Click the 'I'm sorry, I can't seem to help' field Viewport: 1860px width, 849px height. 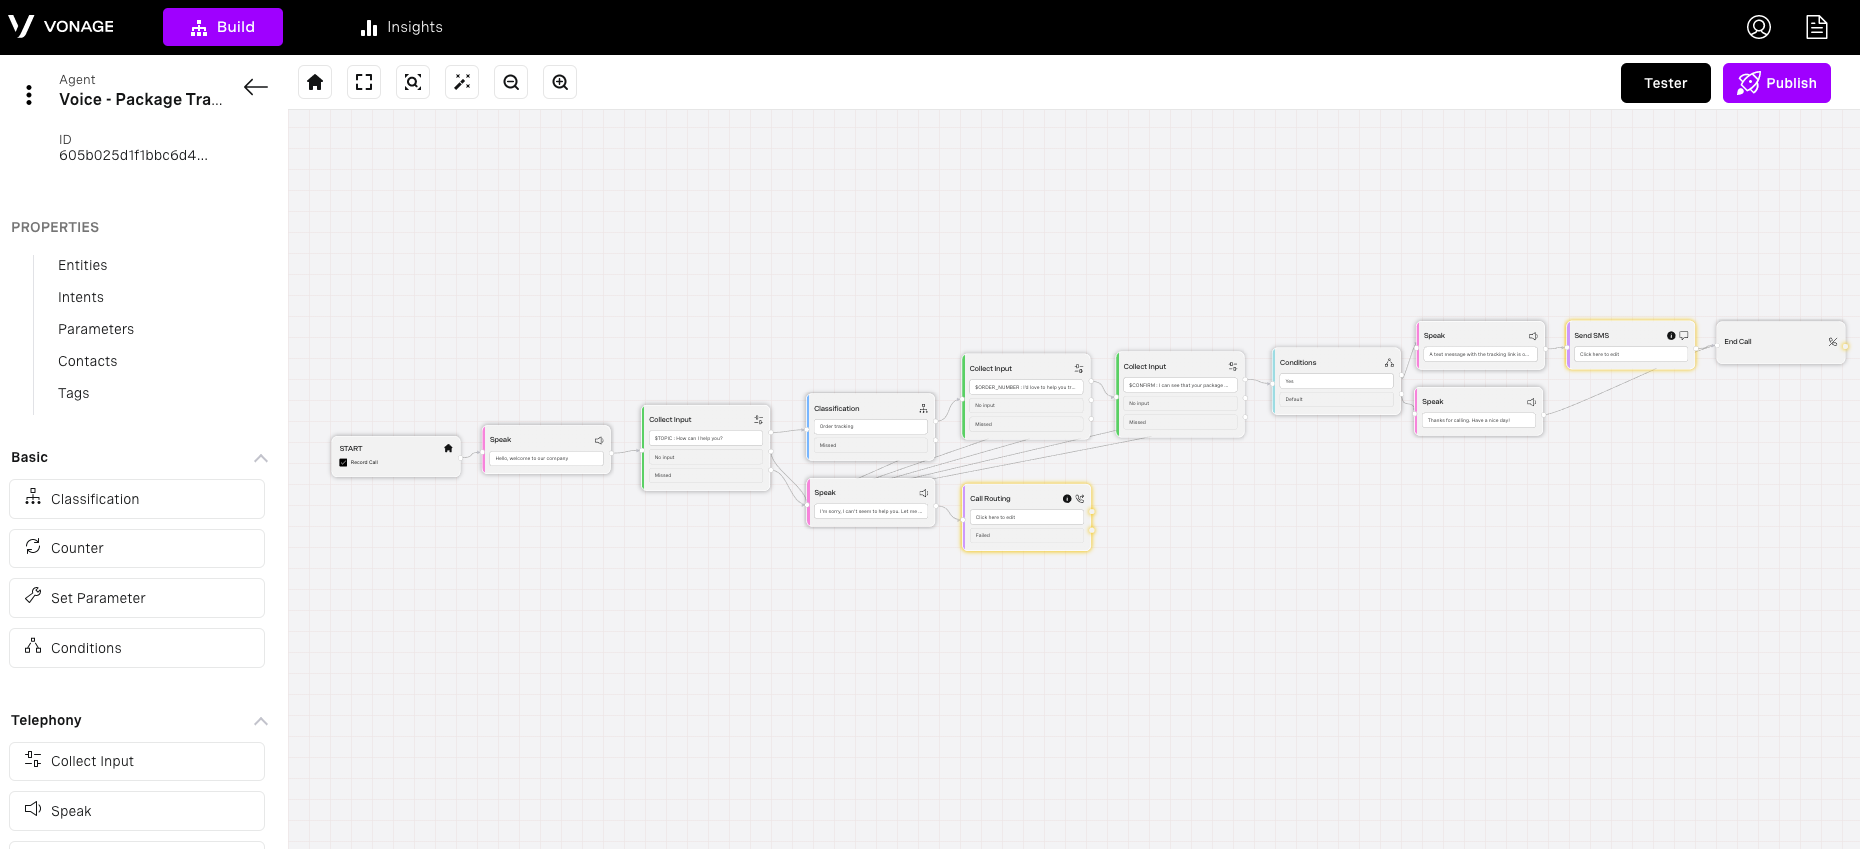871,511
